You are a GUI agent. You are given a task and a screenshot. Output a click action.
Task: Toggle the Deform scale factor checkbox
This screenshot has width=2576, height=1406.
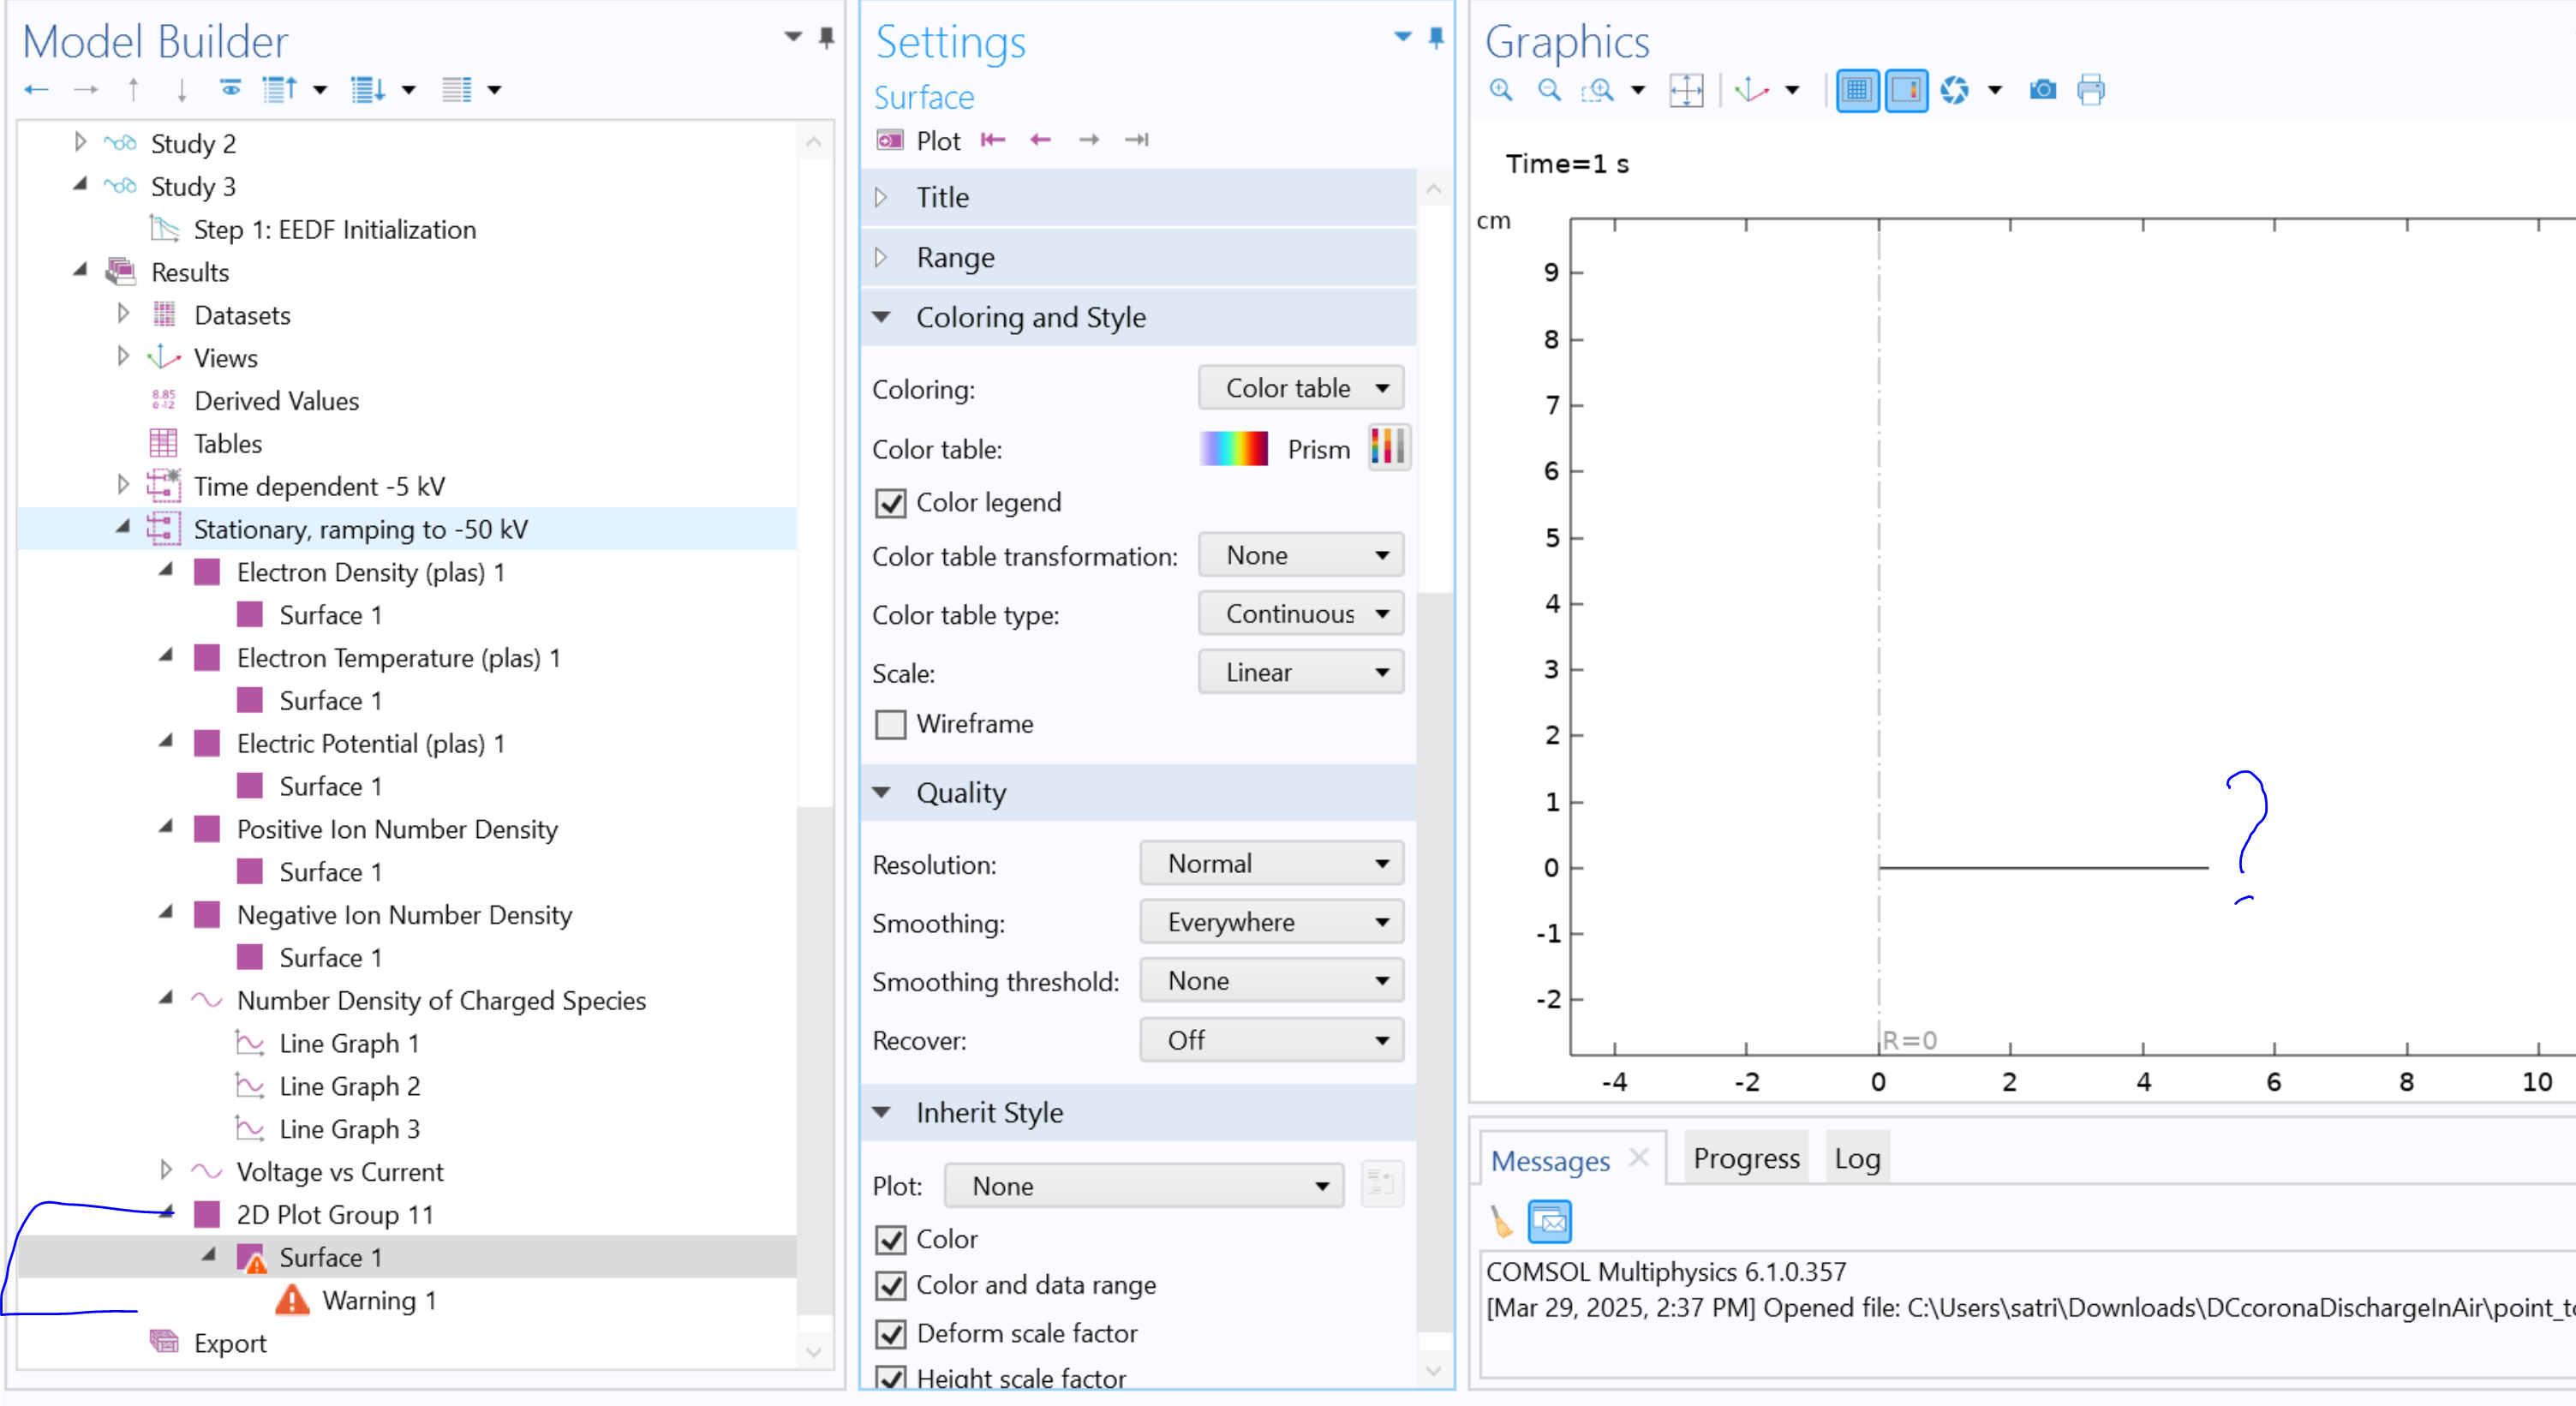[x=890, y=1333]
